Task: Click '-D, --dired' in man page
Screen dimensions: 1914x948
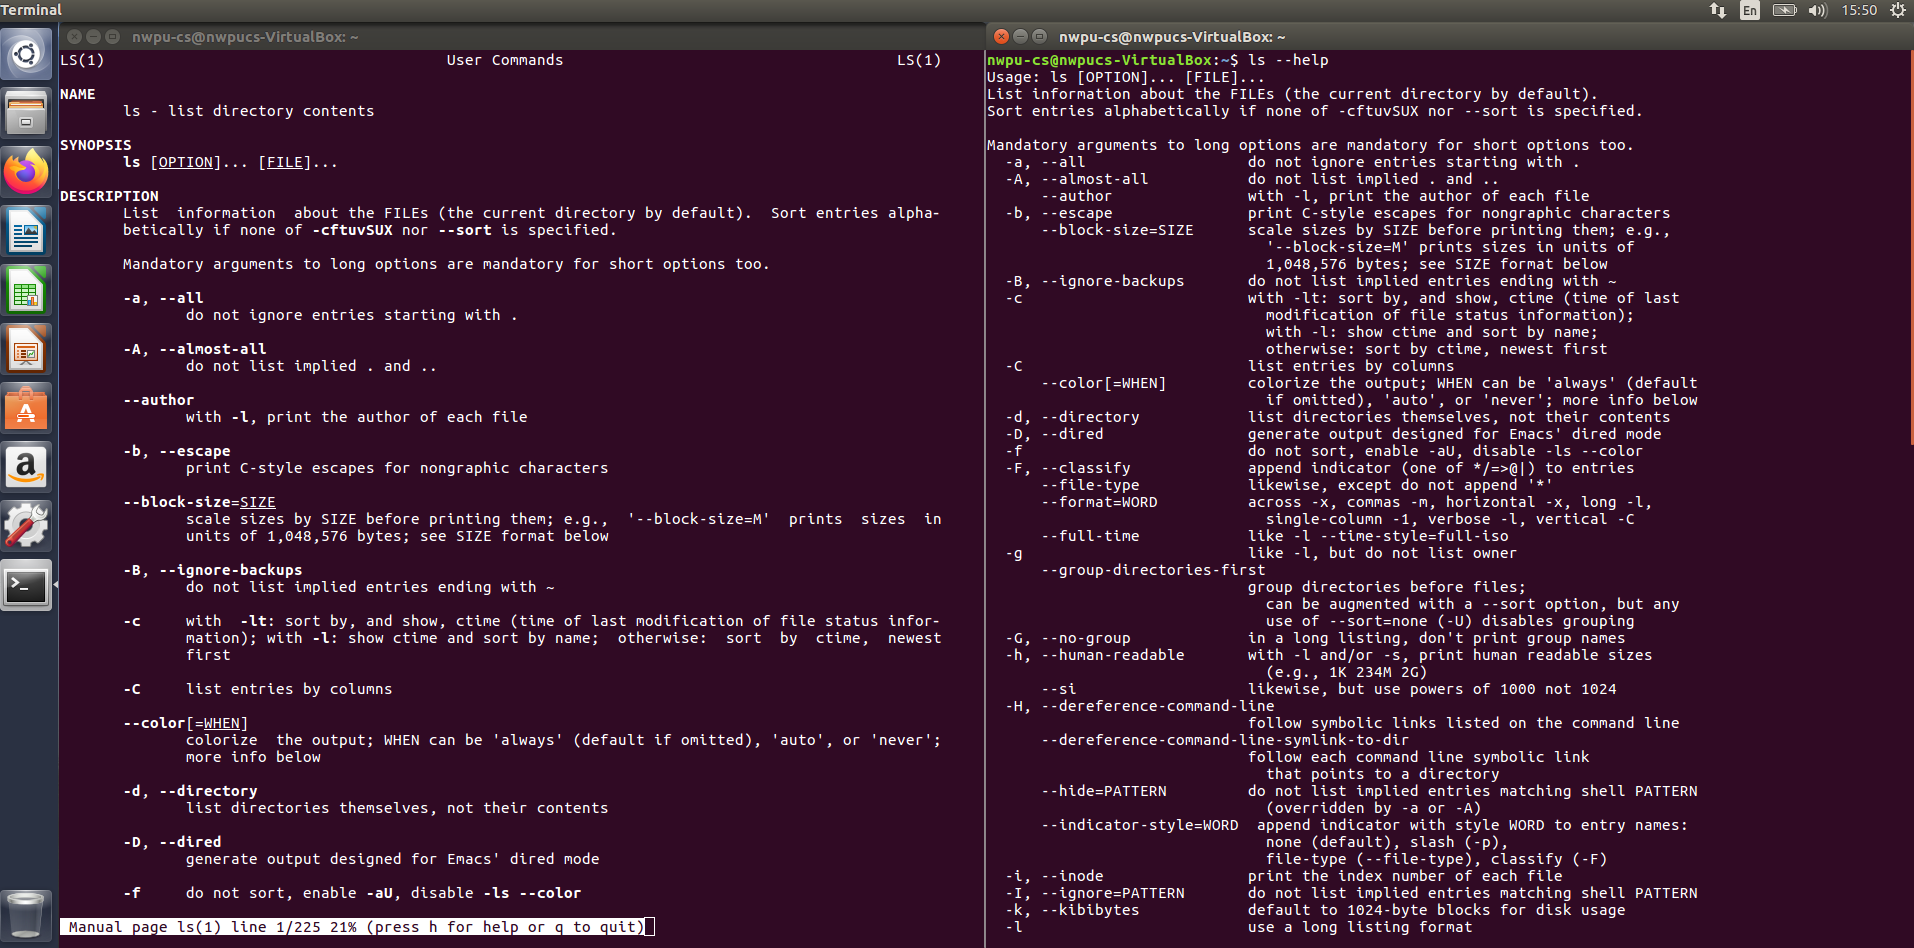Action: pyautogui.click(x=172, y=842)
